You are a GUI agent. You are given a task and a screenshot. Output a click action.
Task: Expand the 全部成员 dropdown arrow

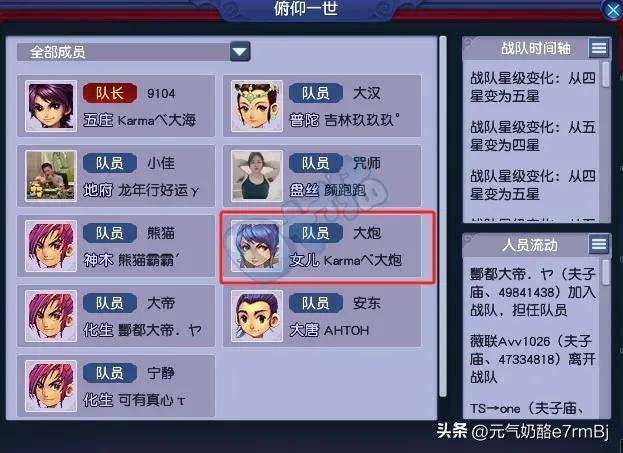pos(240,52)
